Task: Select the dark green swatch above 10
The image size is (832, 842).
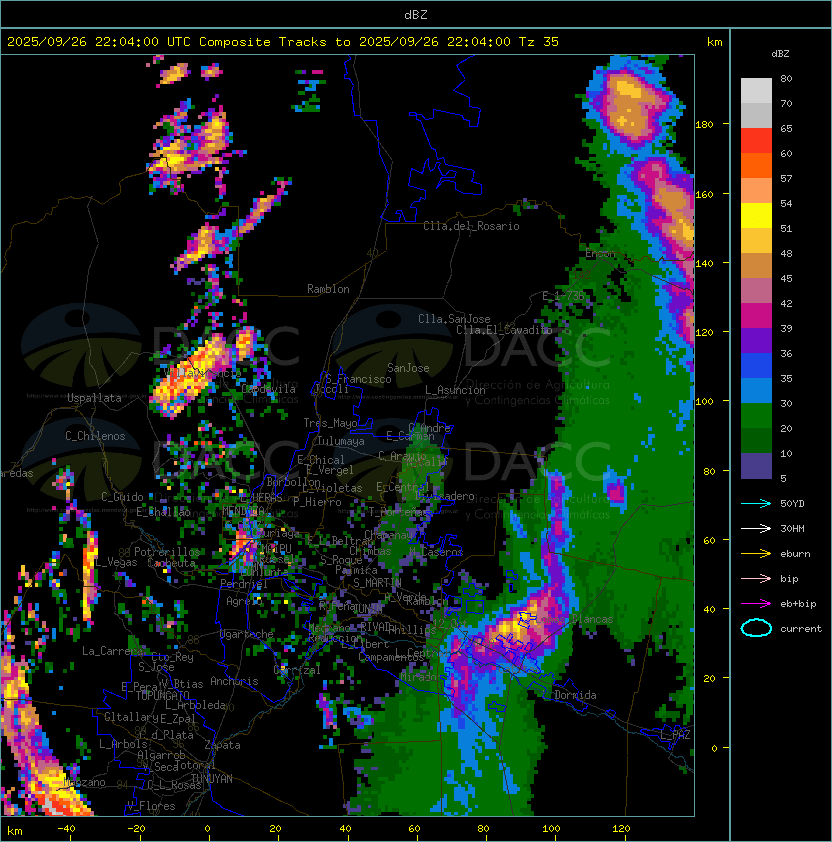Action: tap(756, 440)
